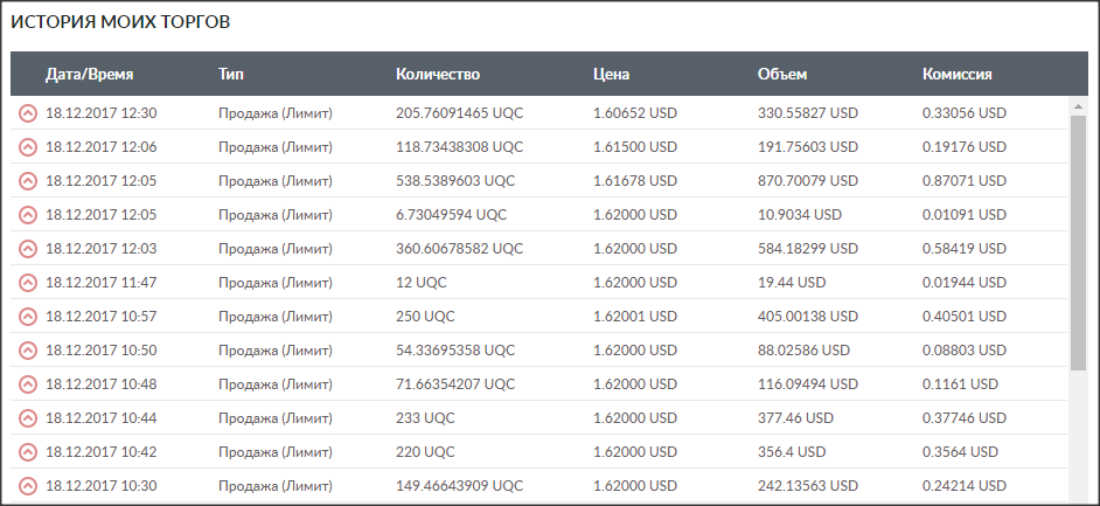Click volume 584.18299 USD
Viewport: 1100px width, 506px height.
(x=807, y=248)
